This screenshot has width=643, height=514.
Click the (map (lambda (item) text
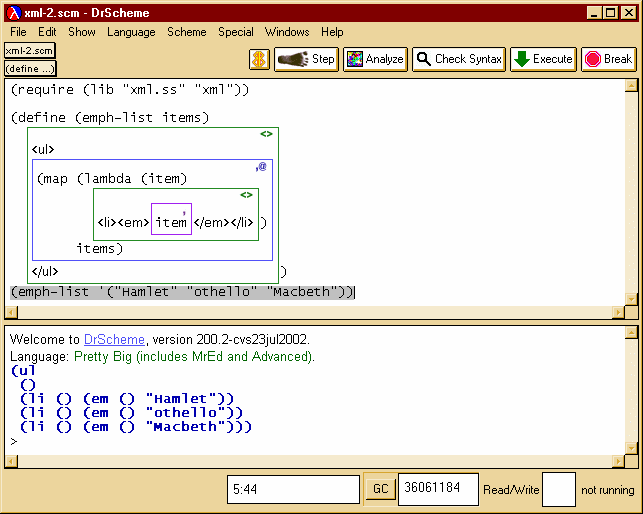[112, 179]
